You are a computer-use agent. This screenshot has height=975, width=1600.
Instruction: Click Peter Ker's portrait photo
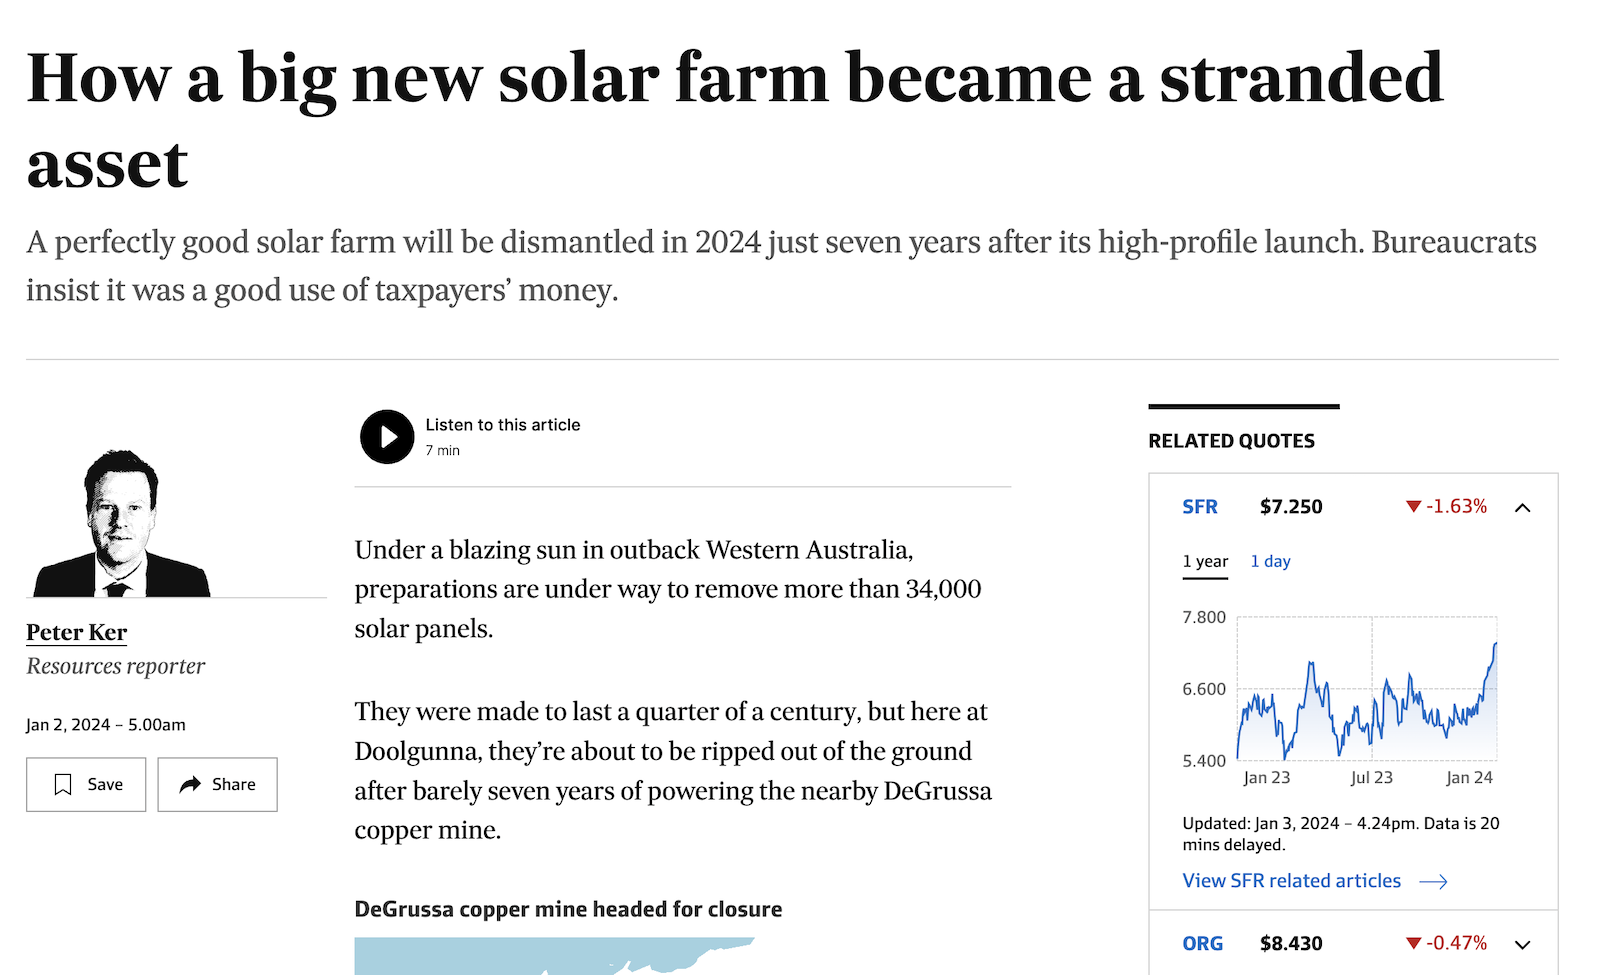click(121, 524)
